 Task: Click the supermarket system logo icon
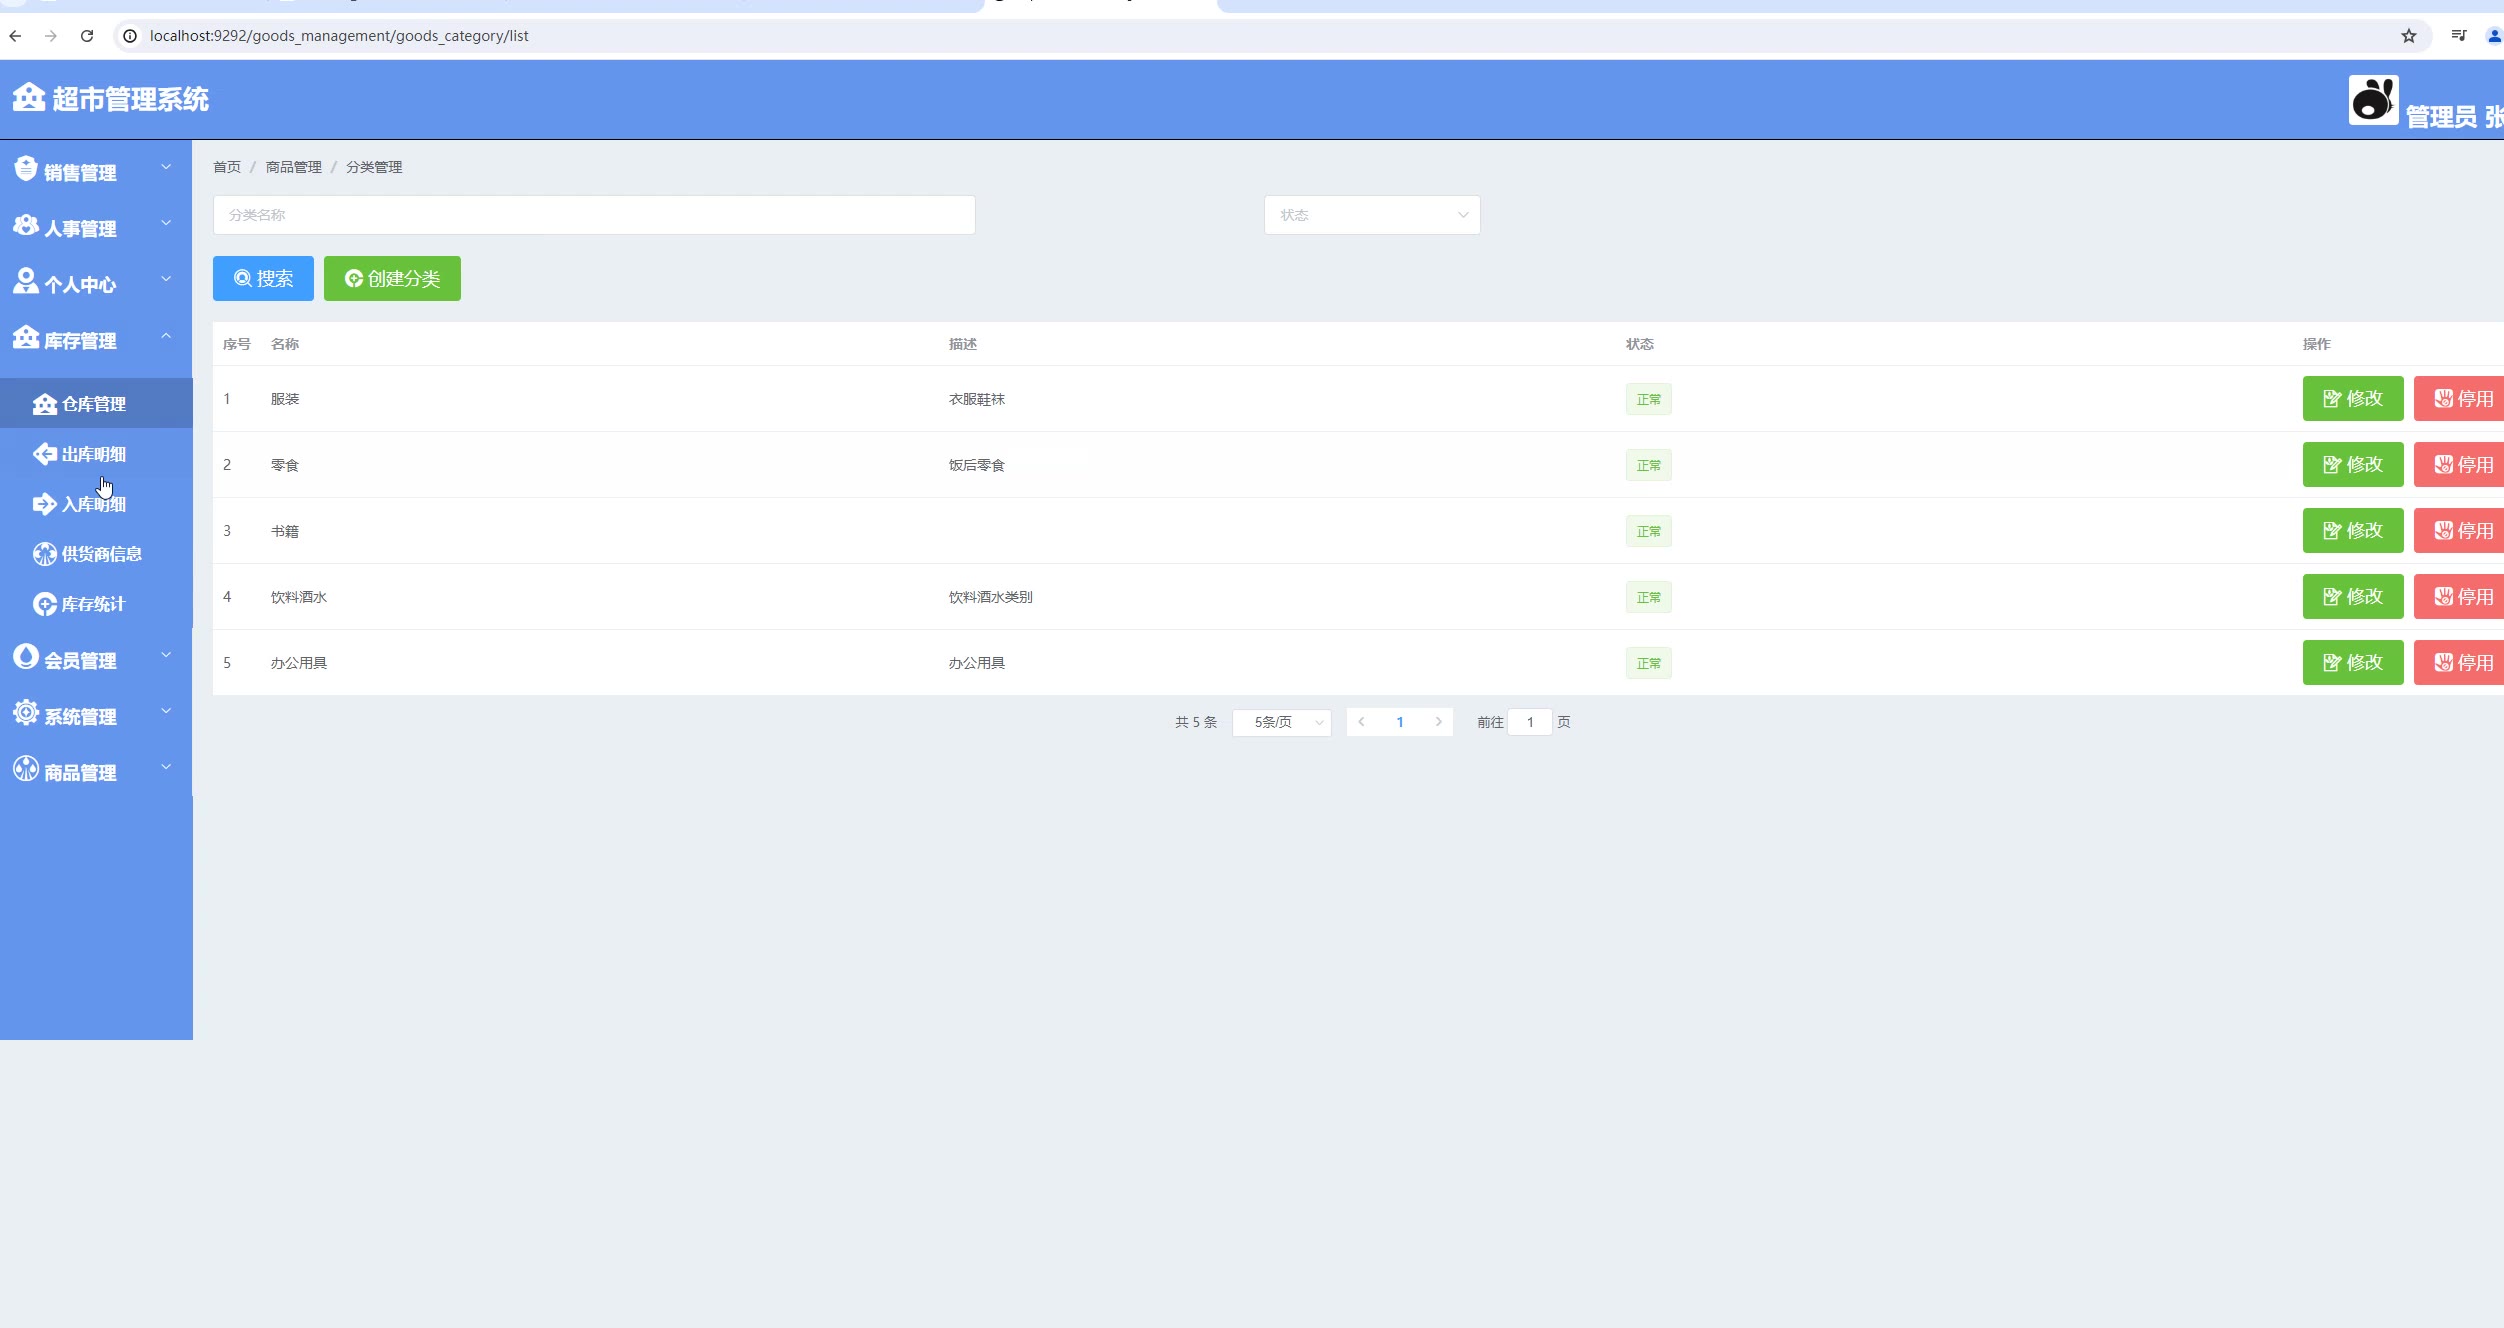[28, 98]
